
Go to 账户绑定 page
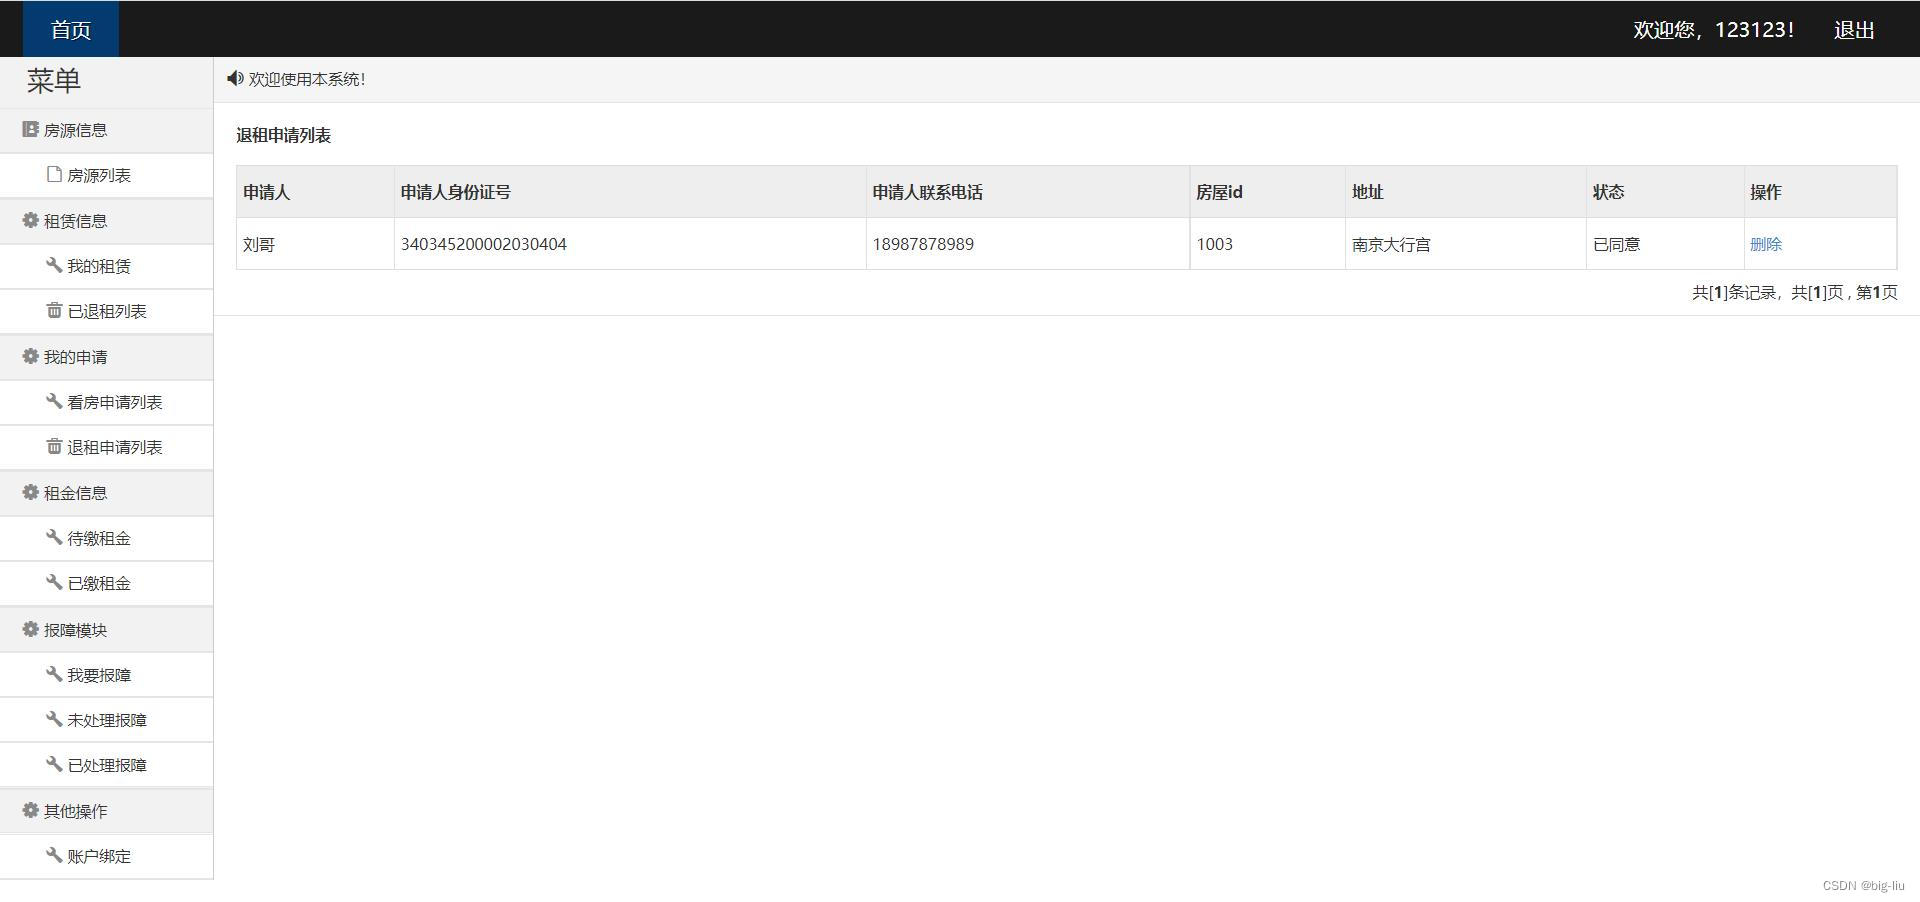click(98, 856)
